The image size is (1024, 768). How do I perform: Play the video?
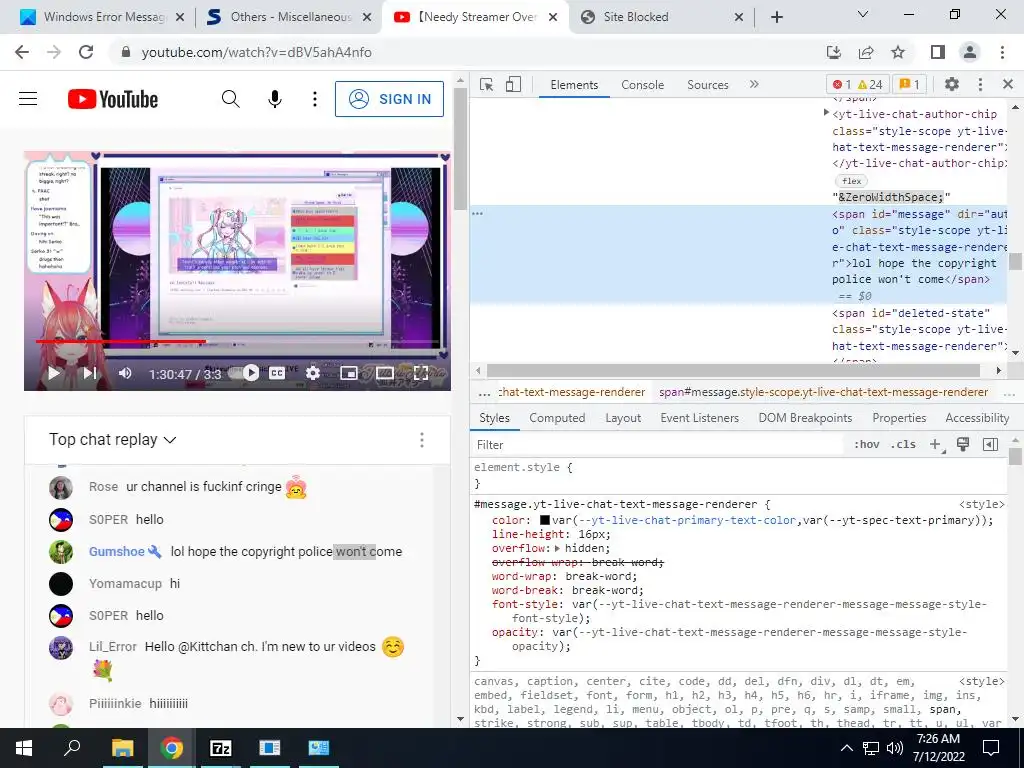(x=54, y=373)
